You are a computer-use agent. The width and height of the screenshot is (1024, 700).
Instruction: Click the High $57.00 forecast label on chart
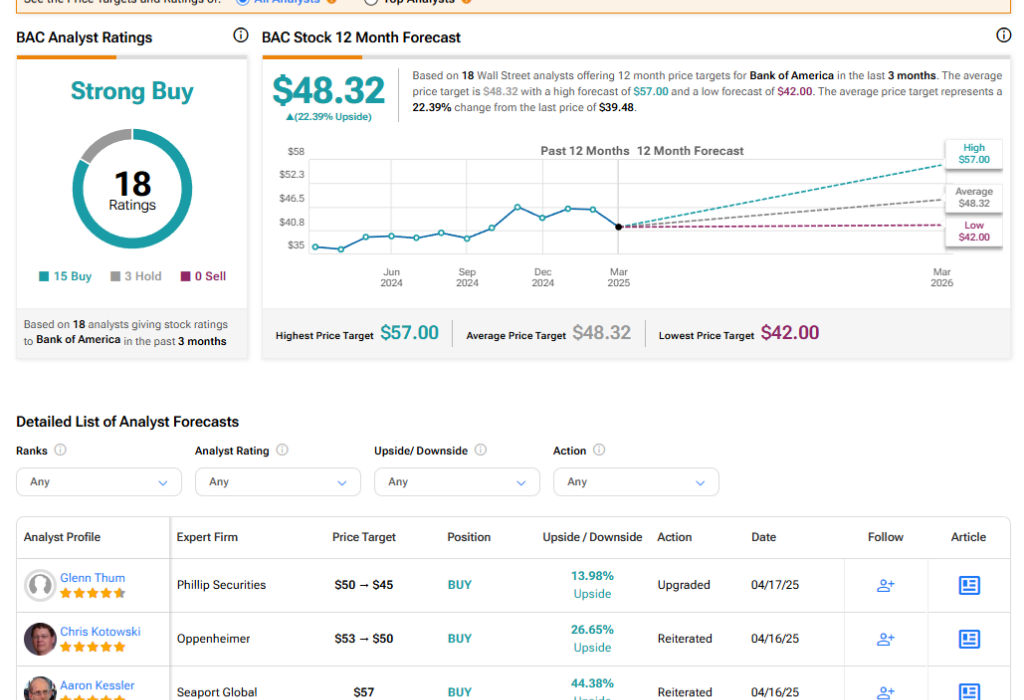point(974,154)
